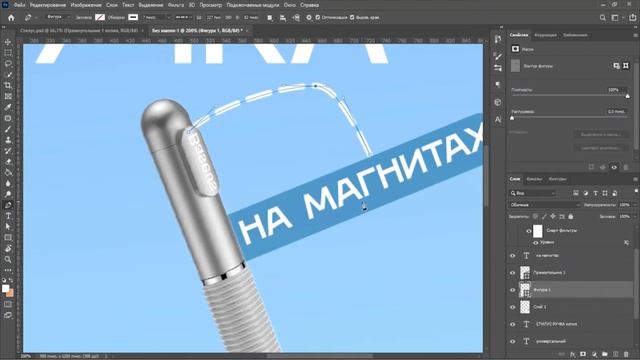Screen dimensions: 640x360
Task: Delete layer with trash icon in Layers
Action: pos(626,354)
